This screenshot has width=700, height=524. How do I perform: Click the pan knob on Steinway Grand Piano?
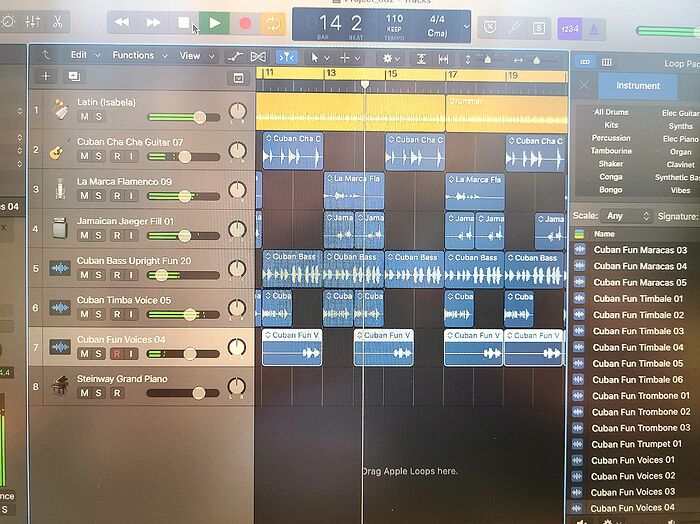[237, 387]
